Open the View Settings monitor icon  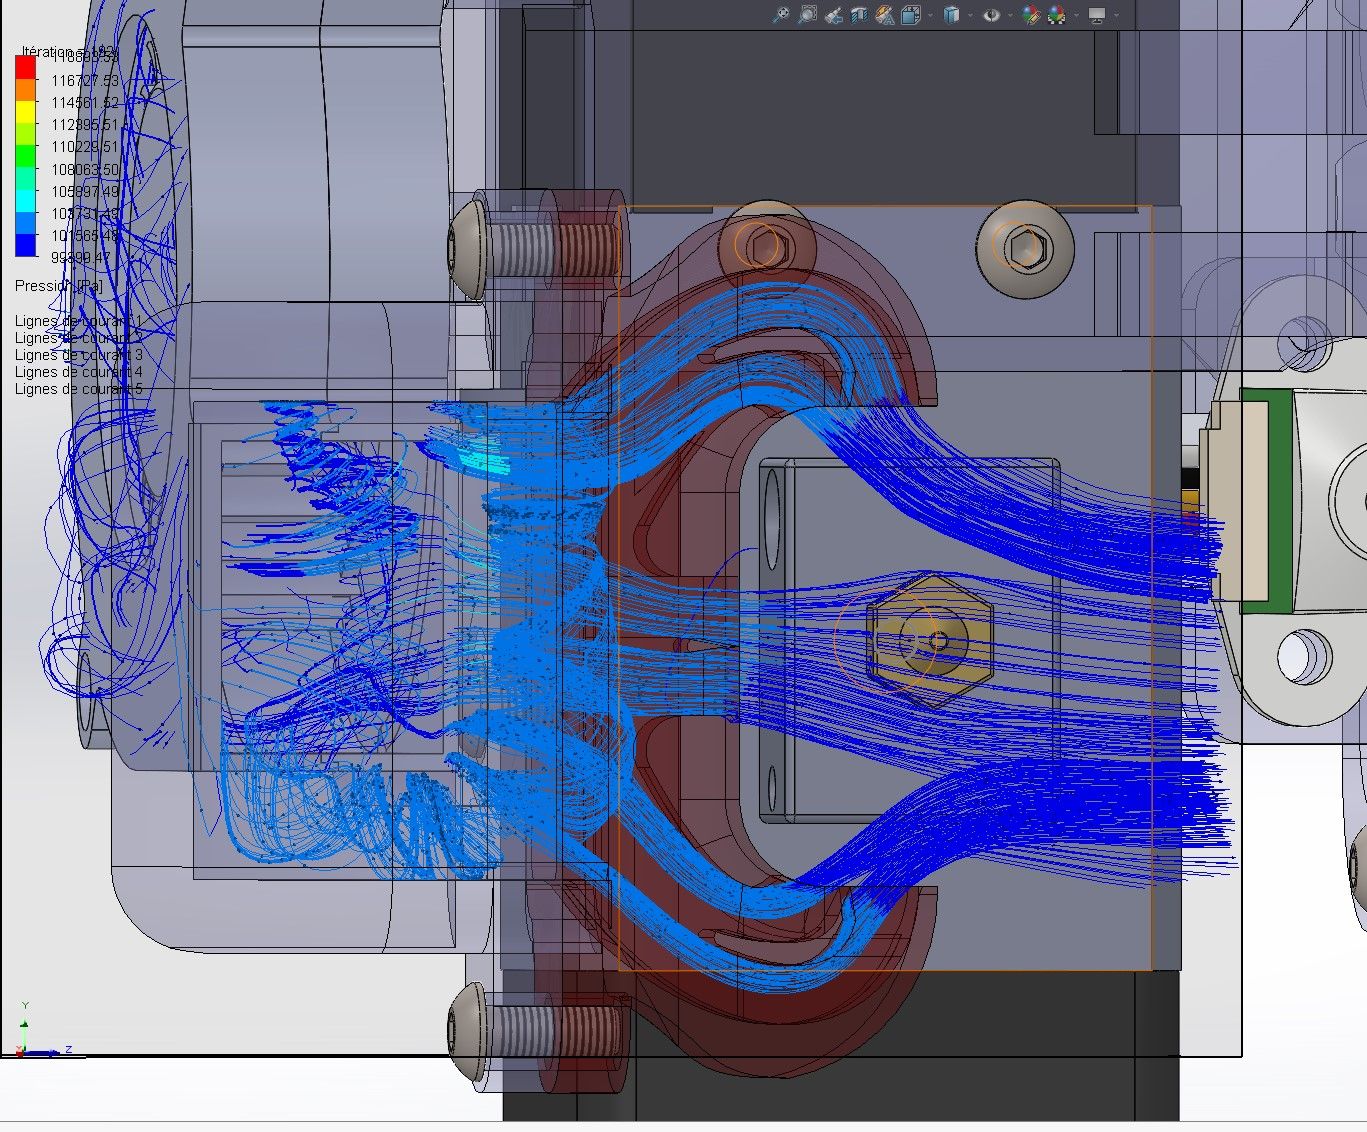click(x=1097, y=15)
